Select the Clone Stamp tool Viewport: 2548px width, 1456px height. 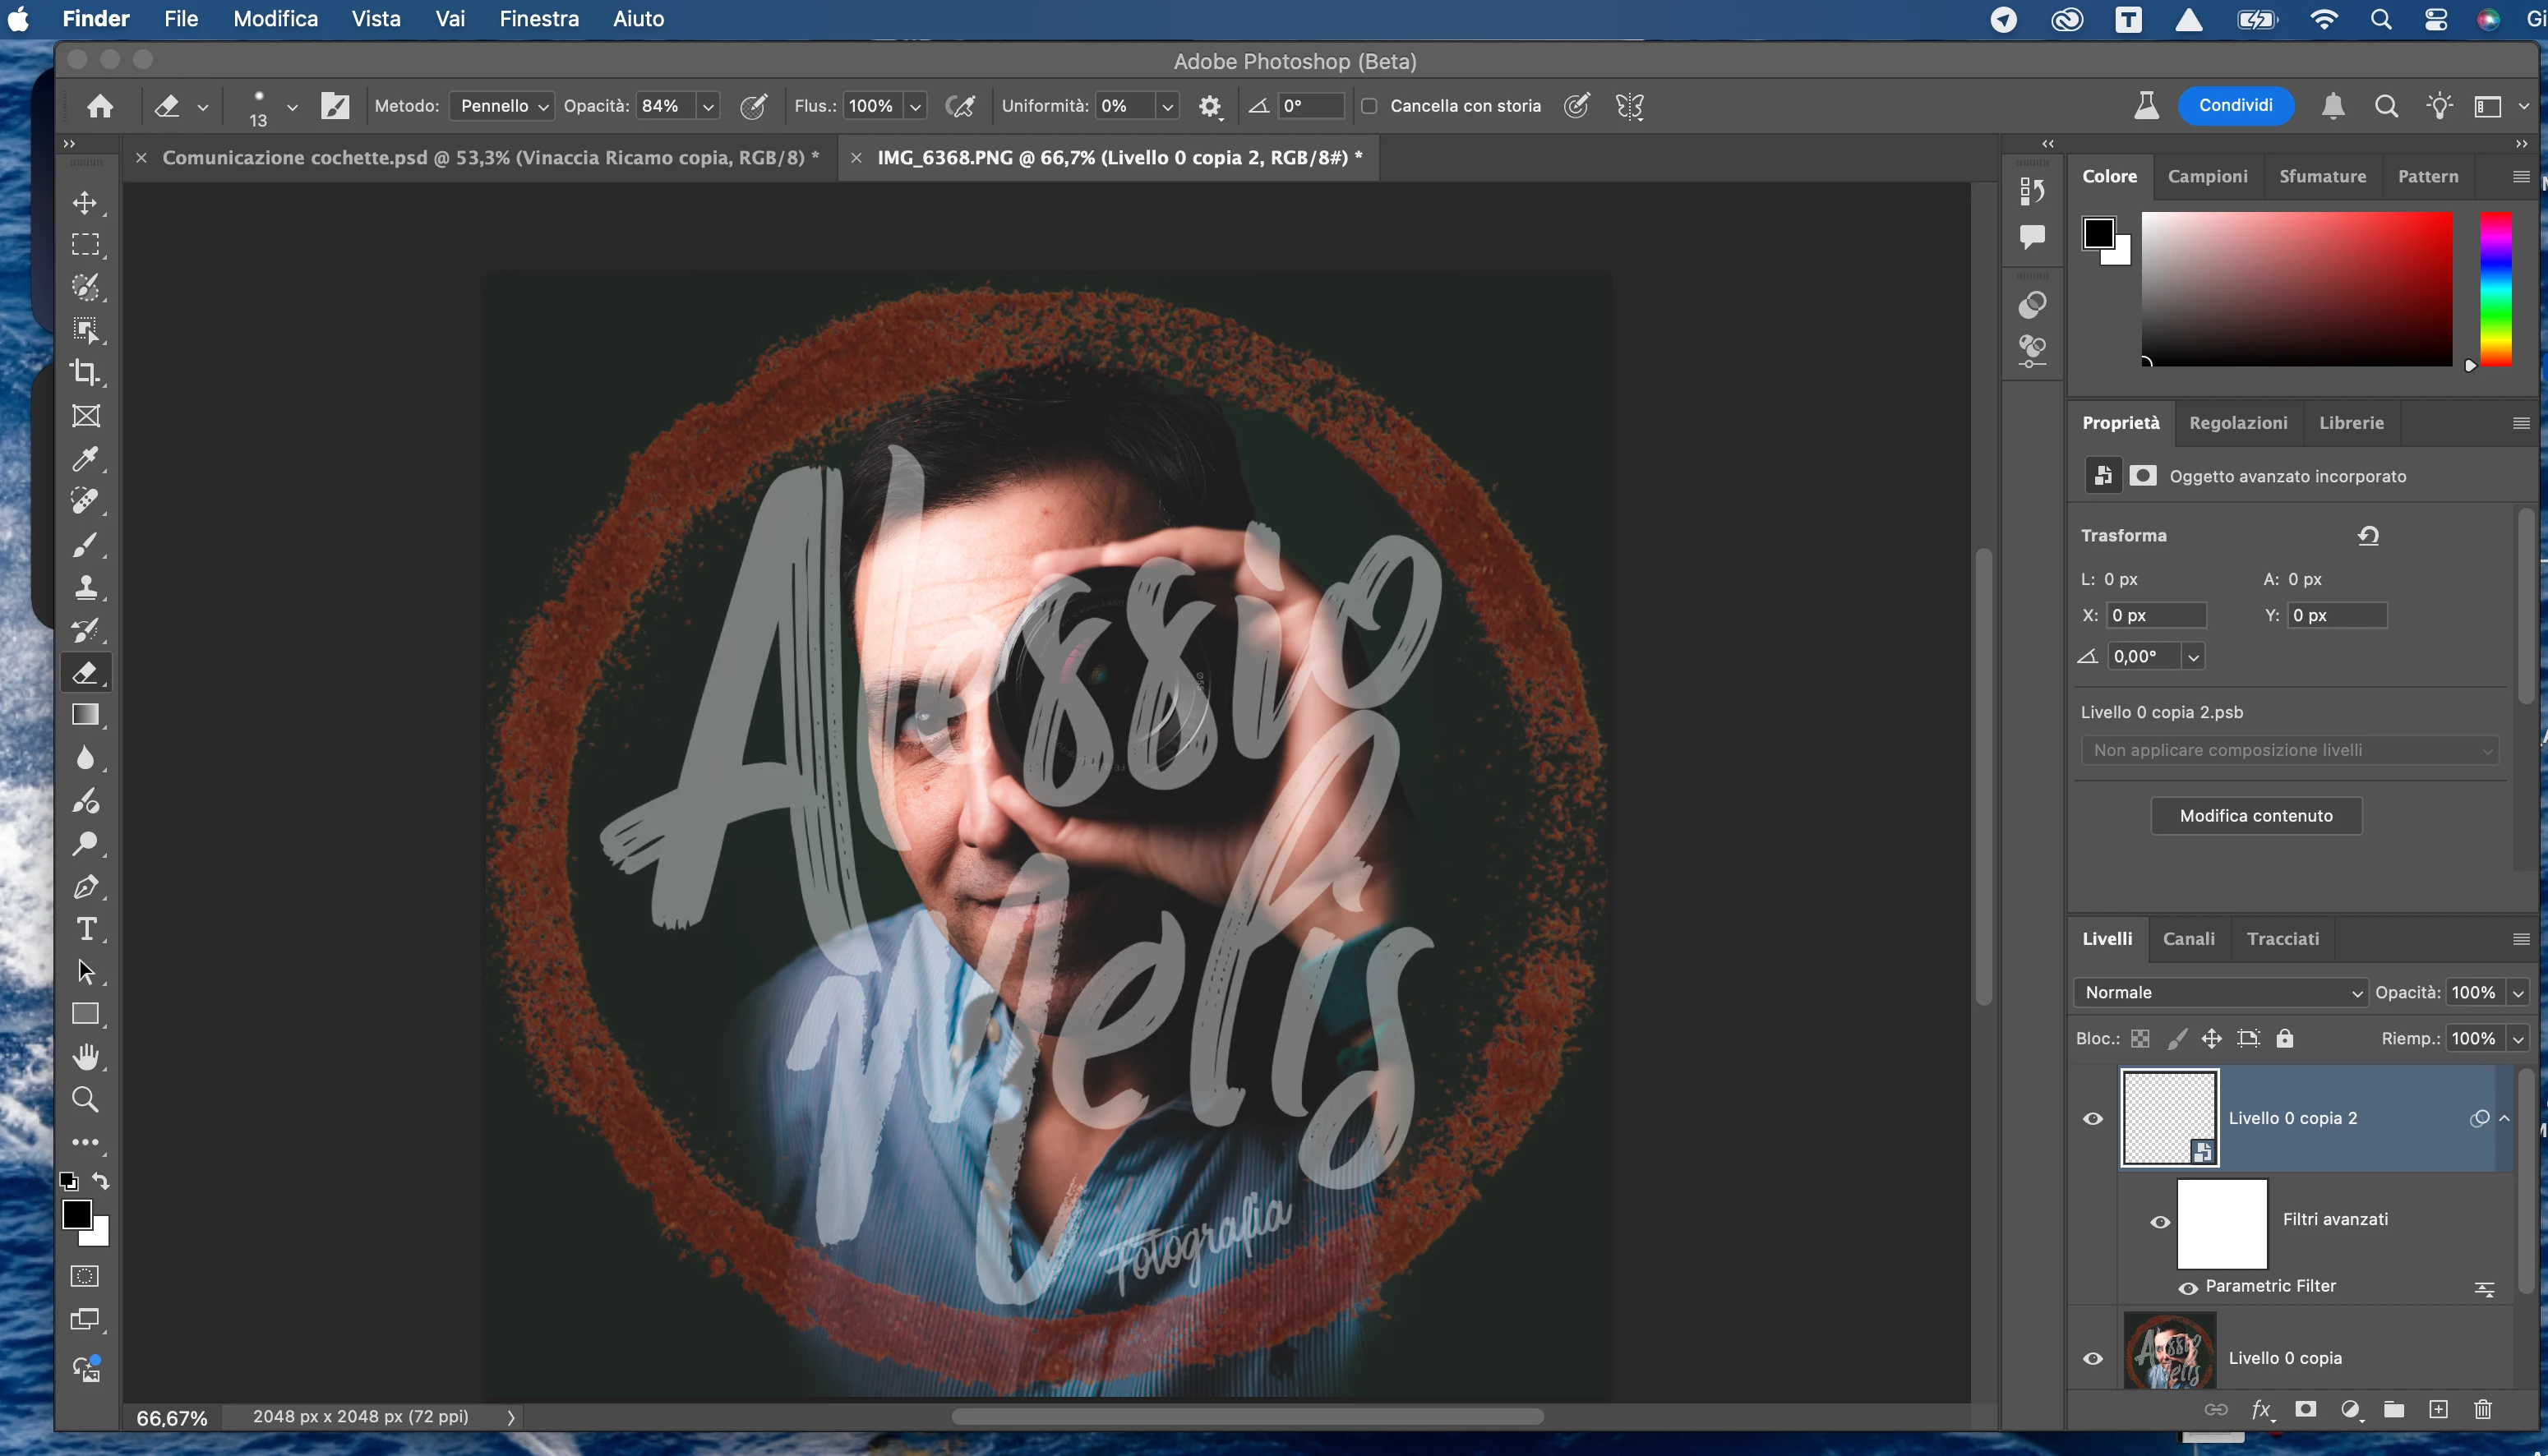[x=86, y=587]
